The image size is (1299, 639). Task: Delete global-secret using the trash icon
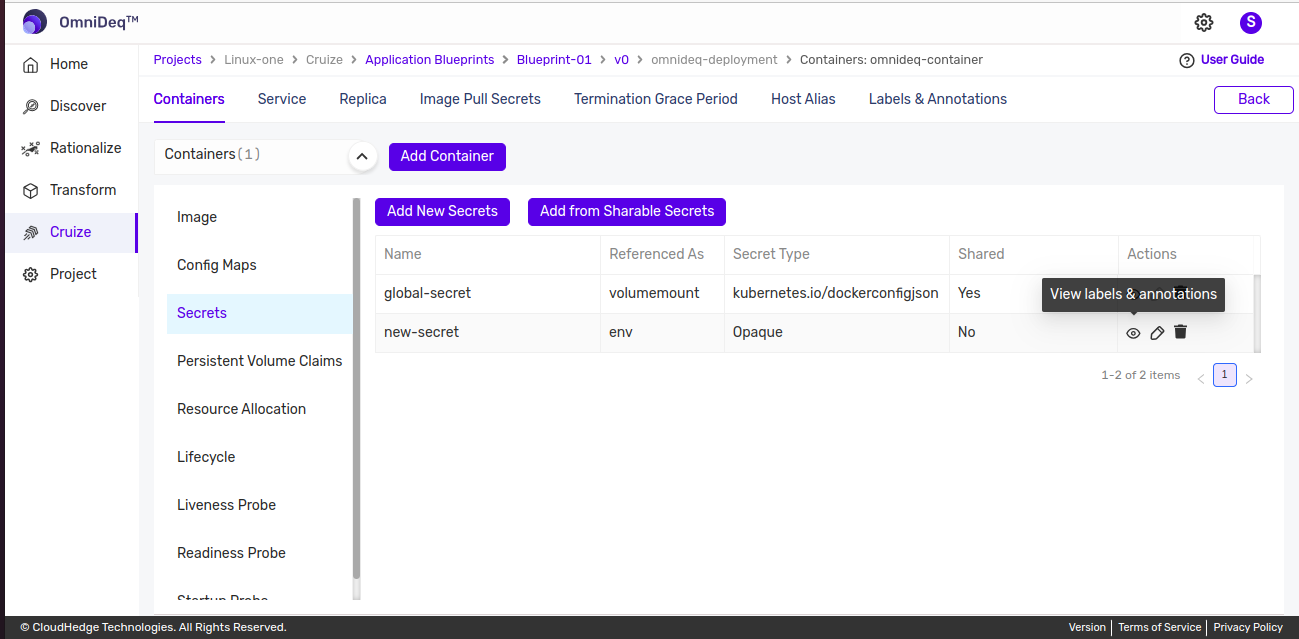point(1180,292)
